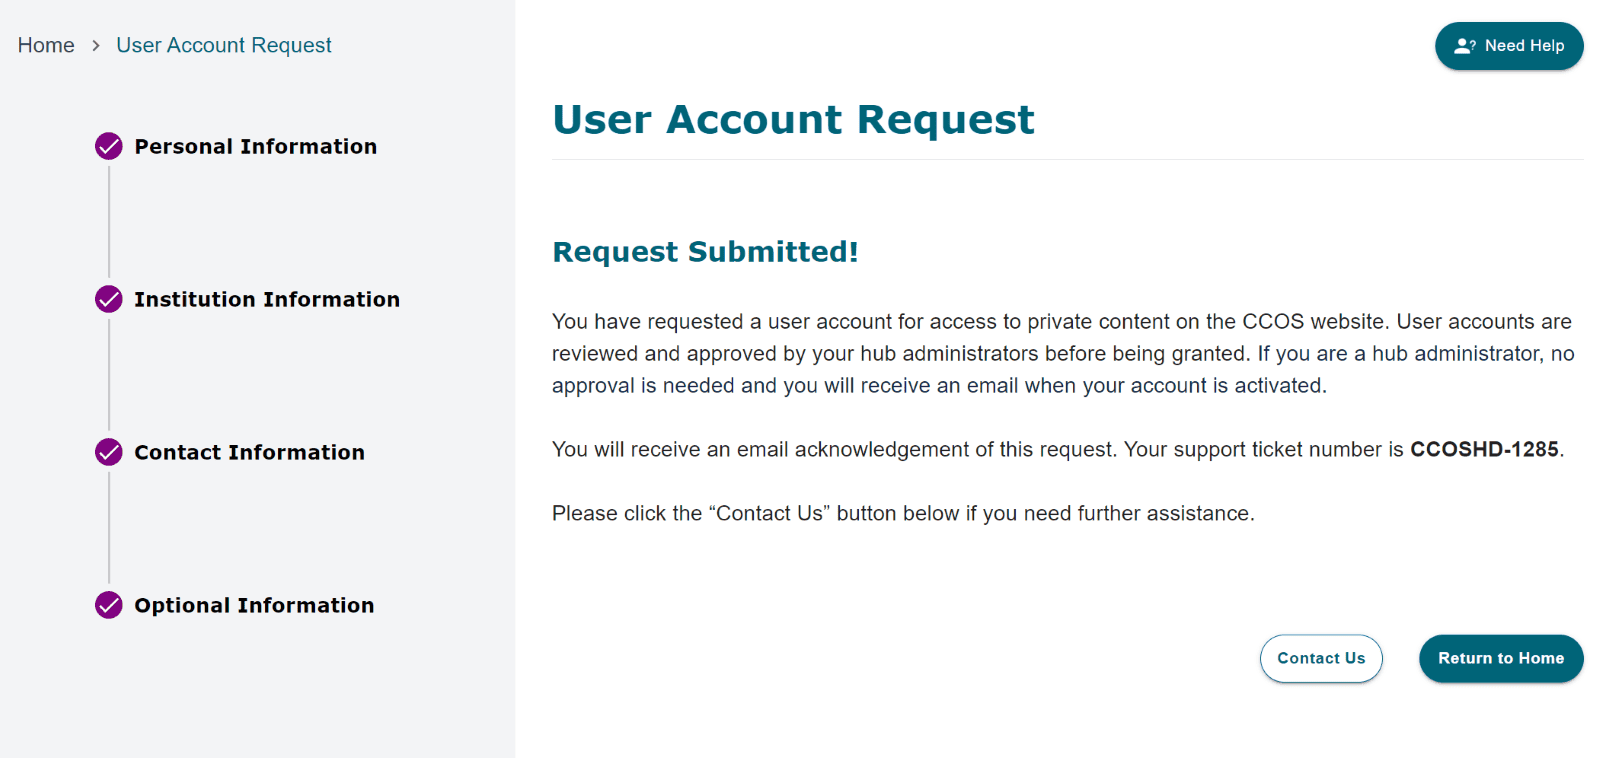Click the breadcrumb chevron separator arrow
The width and height of the screenshot is (1600, 758).
96,45
